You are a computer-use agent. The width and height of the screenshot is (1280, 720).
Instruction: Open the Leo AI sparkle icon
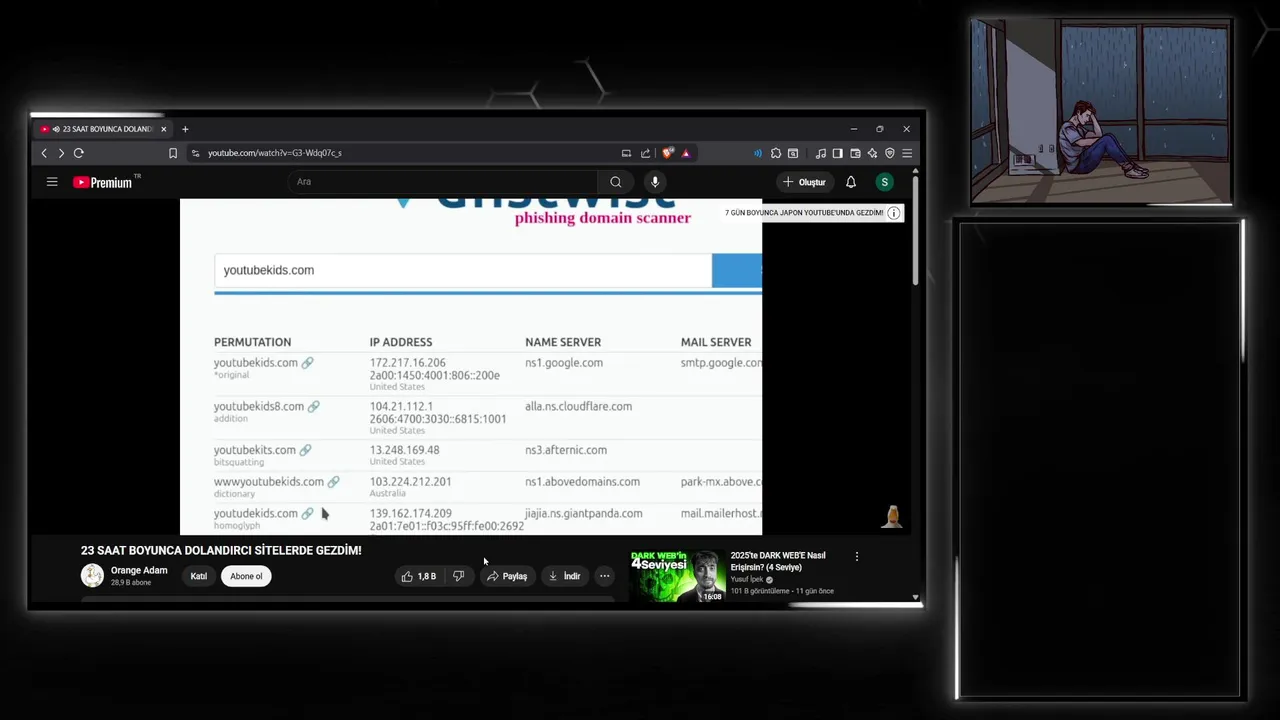tap(872, 153)
